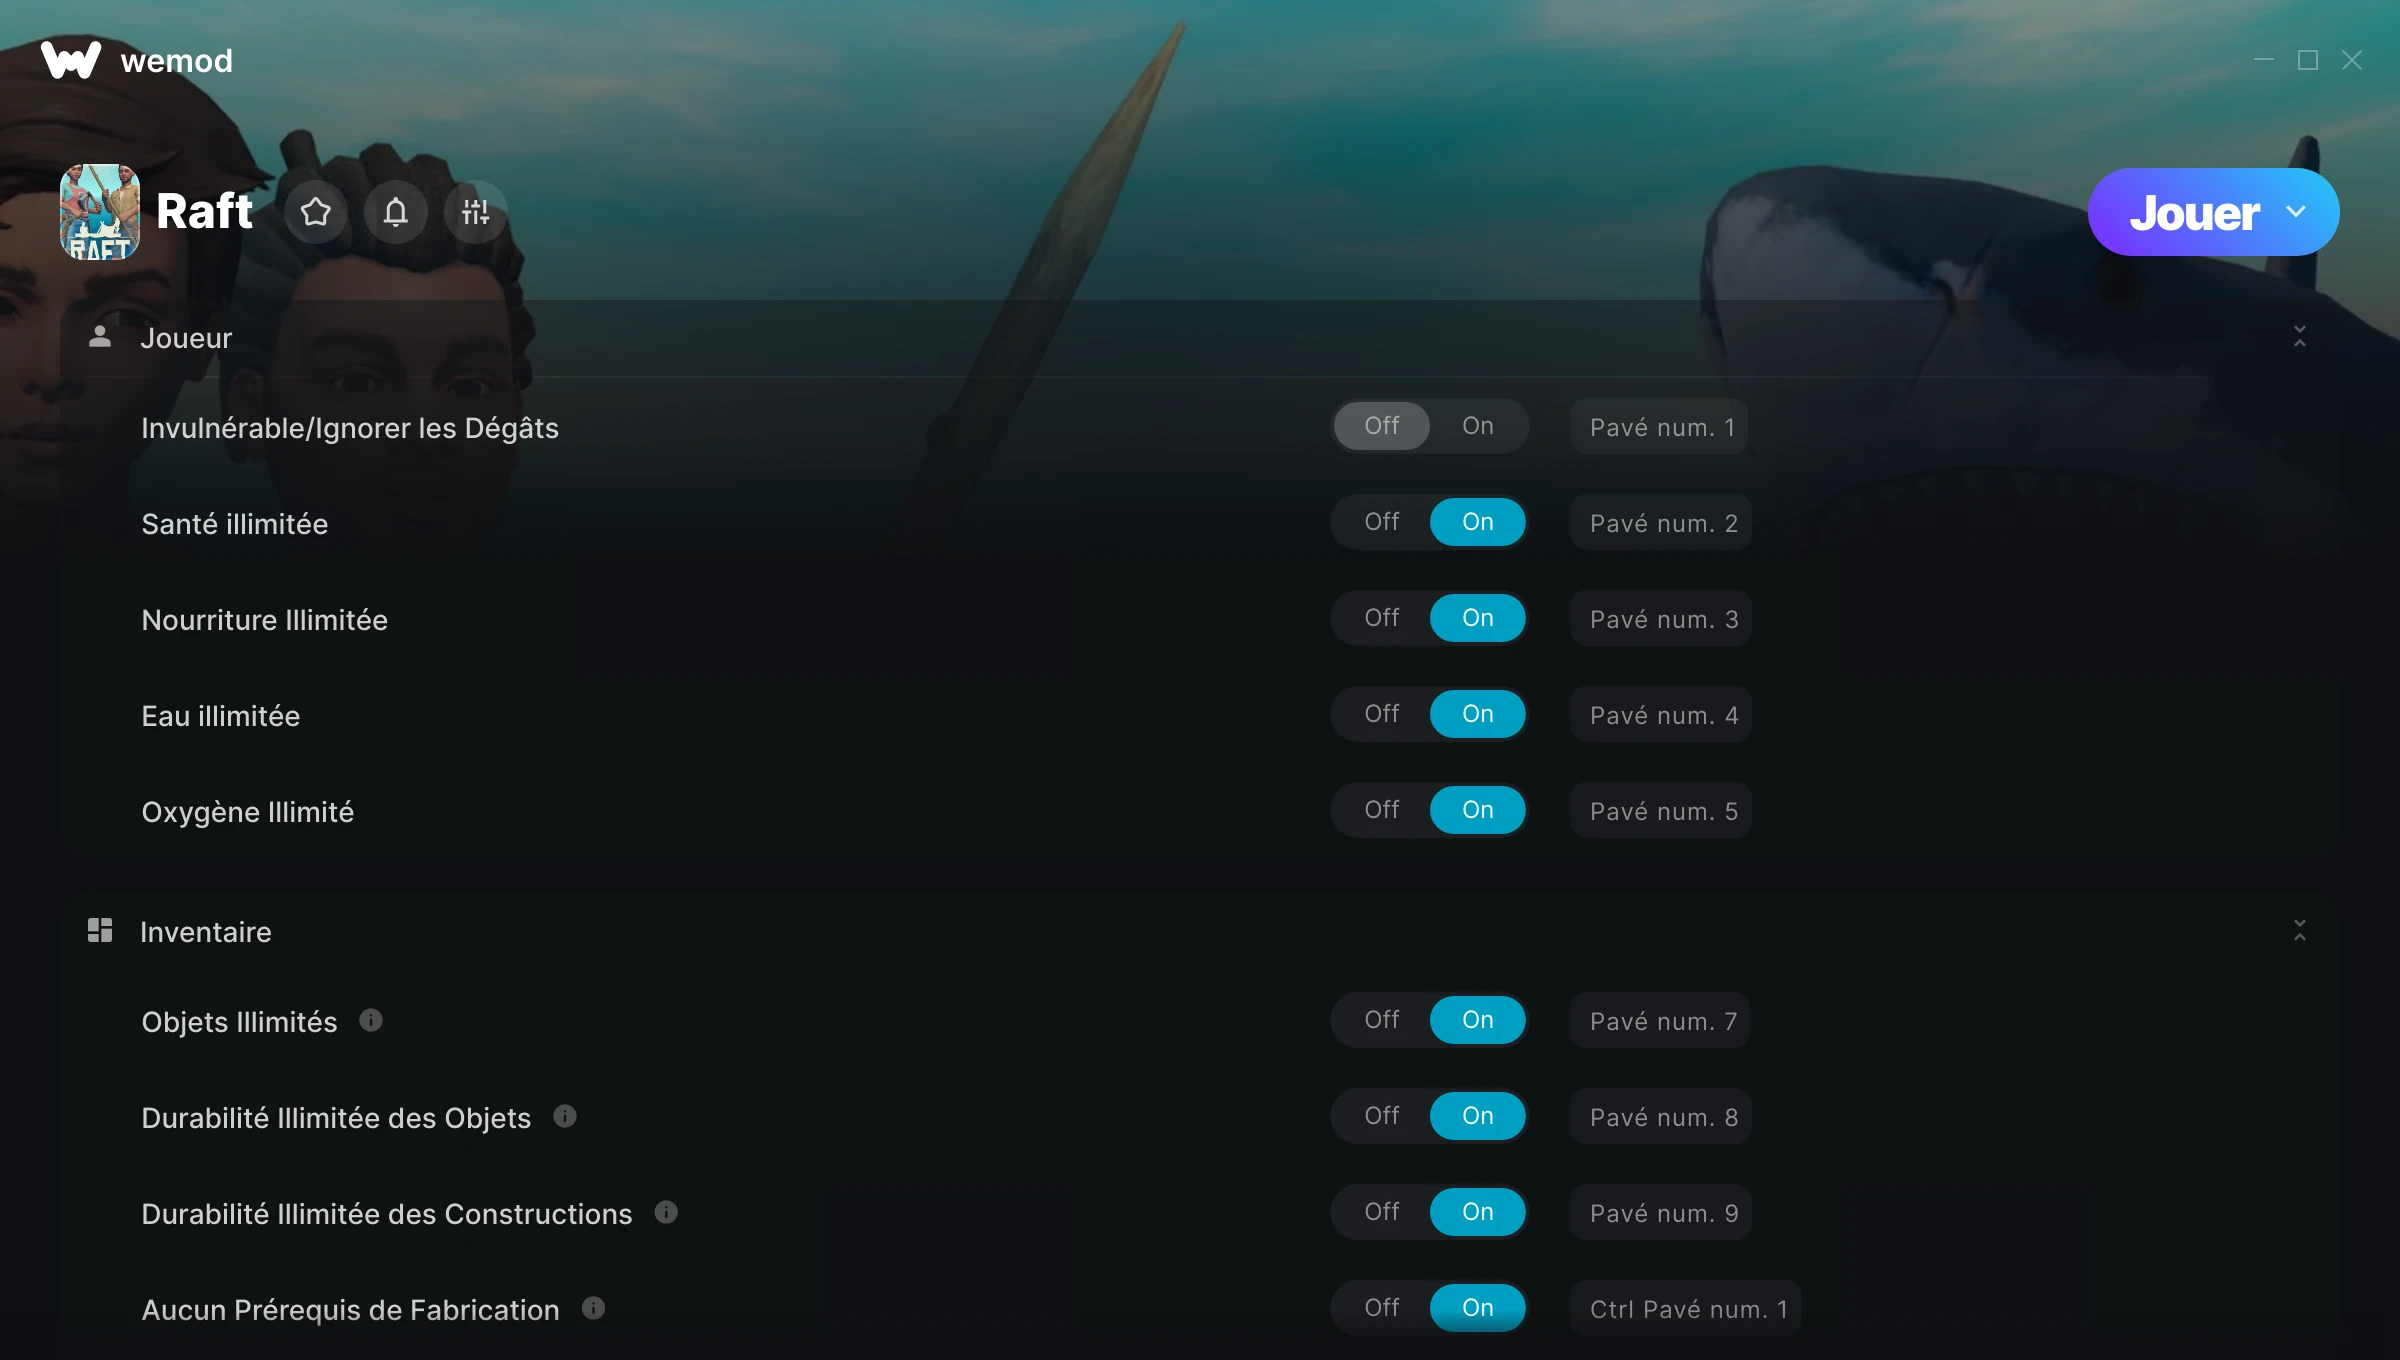
Task: Click the Raft game thumbnail
Action: 100,212
